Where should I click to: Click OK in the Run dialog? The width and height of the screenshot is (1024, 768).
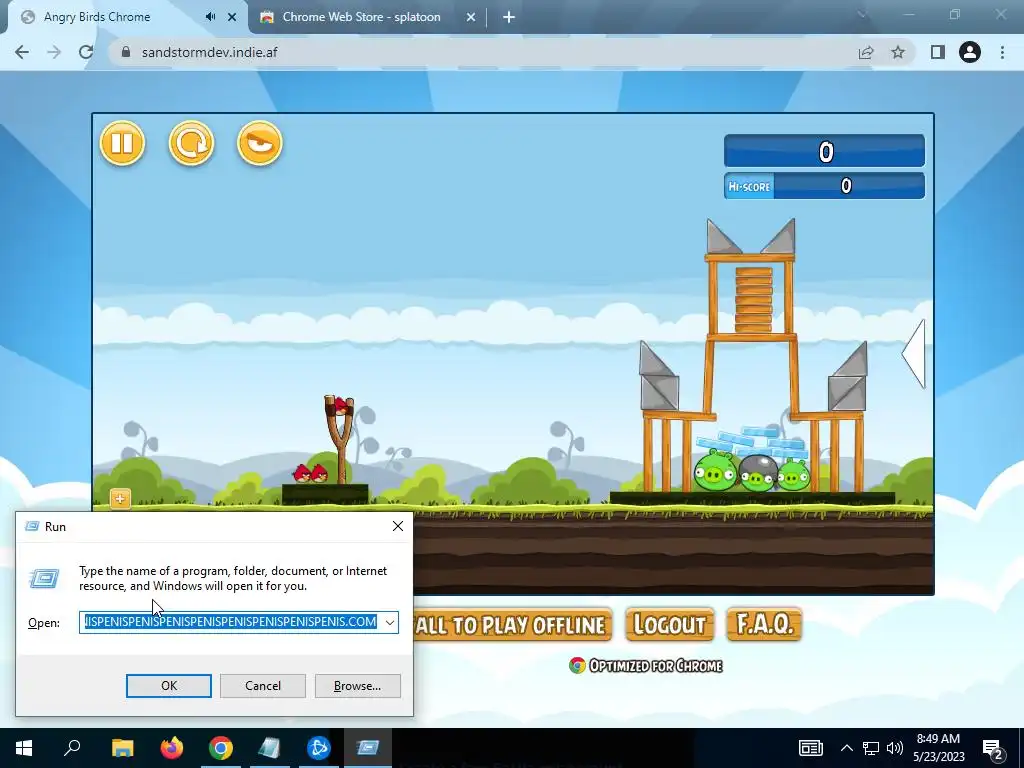168,686
